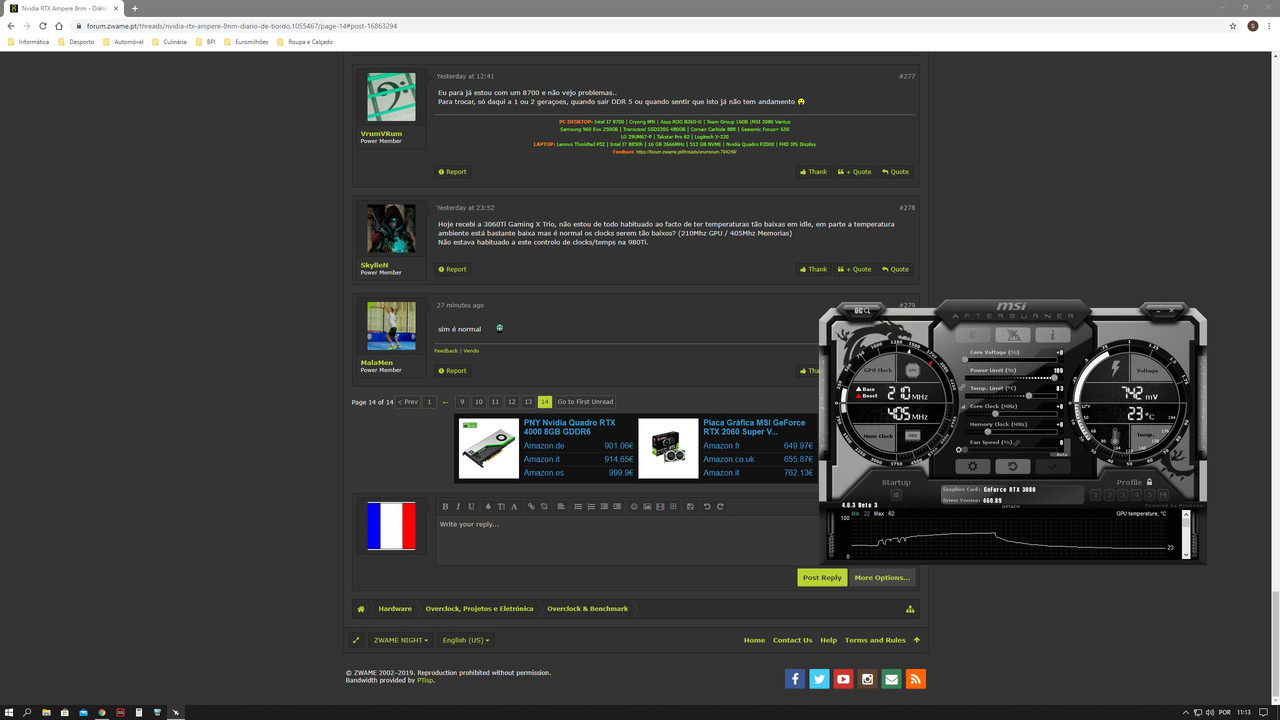Launch the Afterburner OC Scanner button
Image resolution: width=1280 pixels, height=720 pixels.
coord(1013,335)
